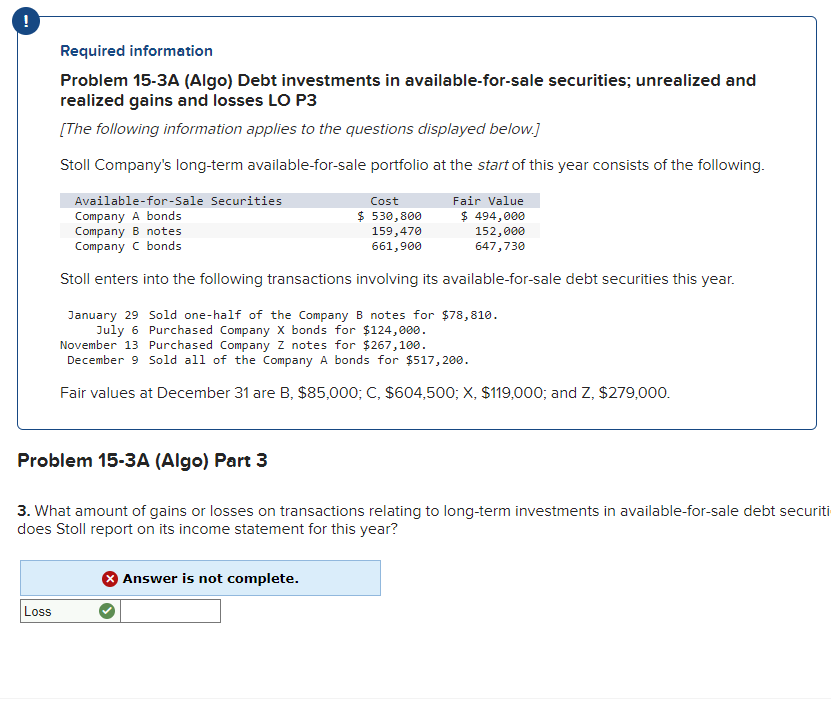Click the 'Required information' heading

click(136, 51)
